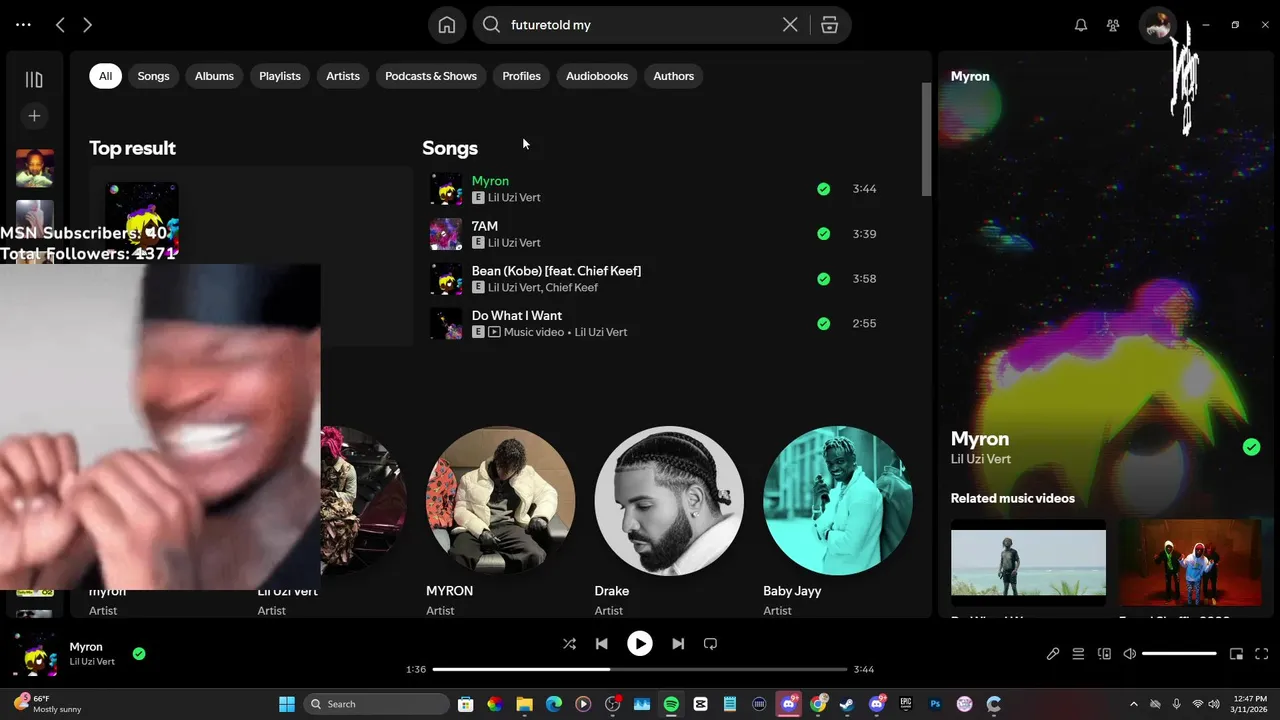Open the Browse icon beside the search bar
Viewport: 1280px width, 720px height.
(x=829, y=25)
